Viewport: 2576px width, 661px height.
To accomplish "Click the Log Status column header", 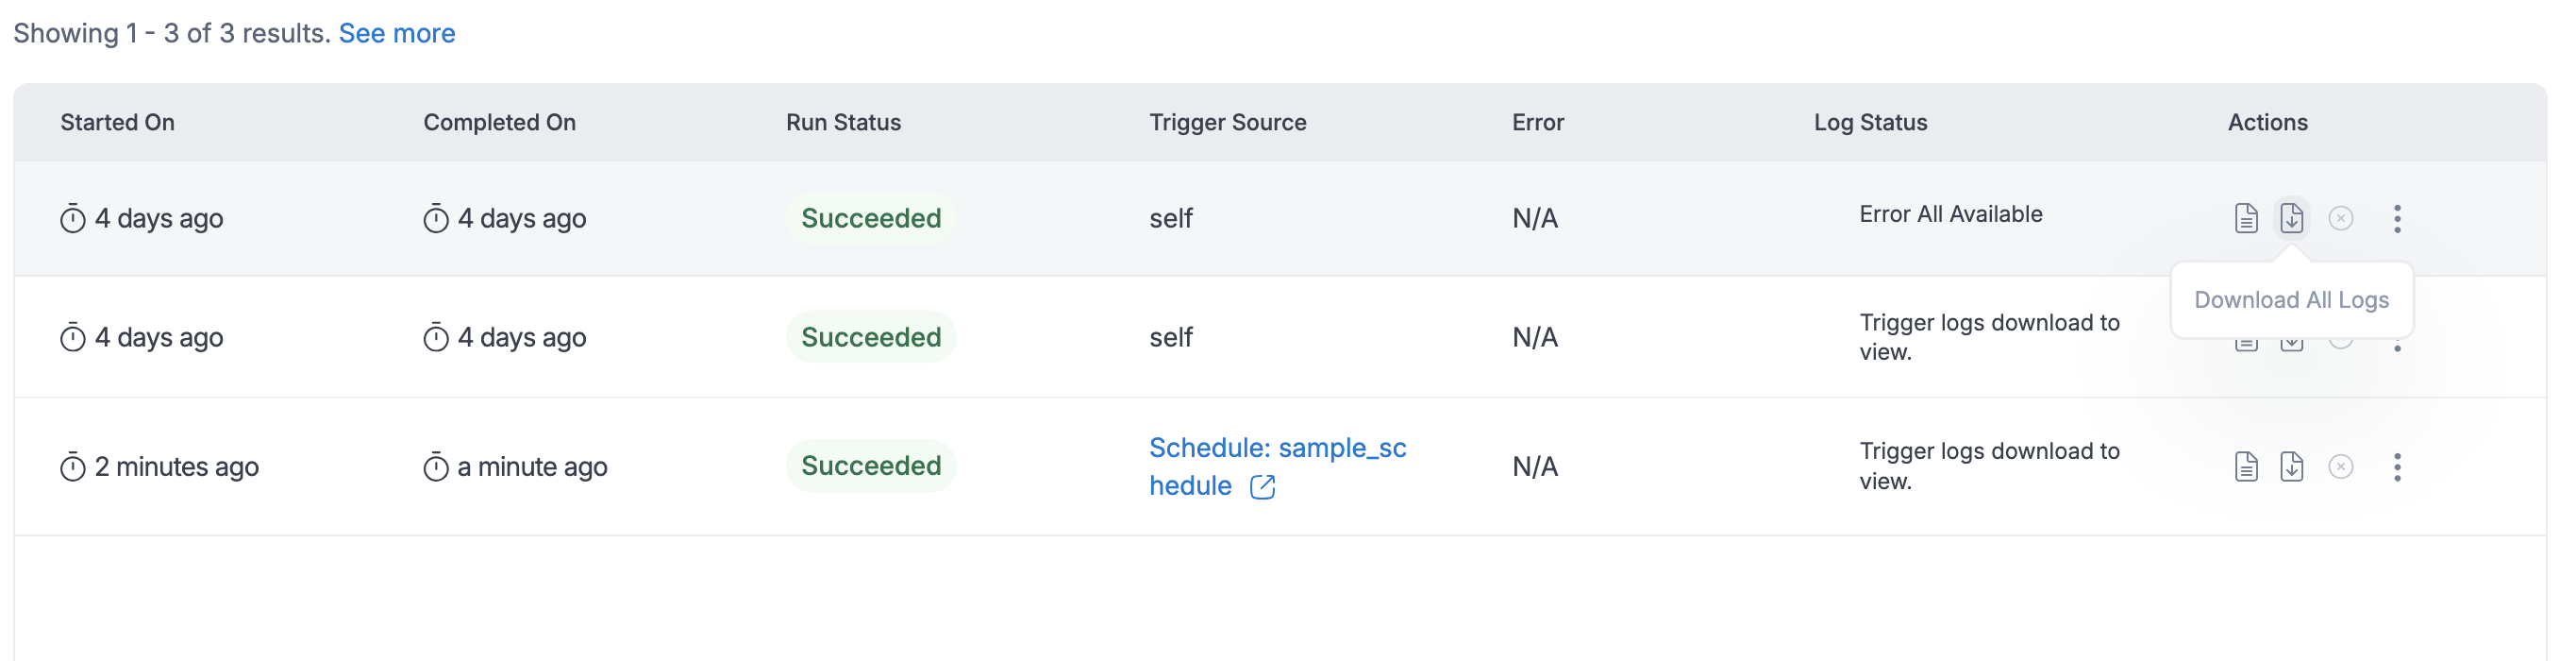I will coord(1870,122).
